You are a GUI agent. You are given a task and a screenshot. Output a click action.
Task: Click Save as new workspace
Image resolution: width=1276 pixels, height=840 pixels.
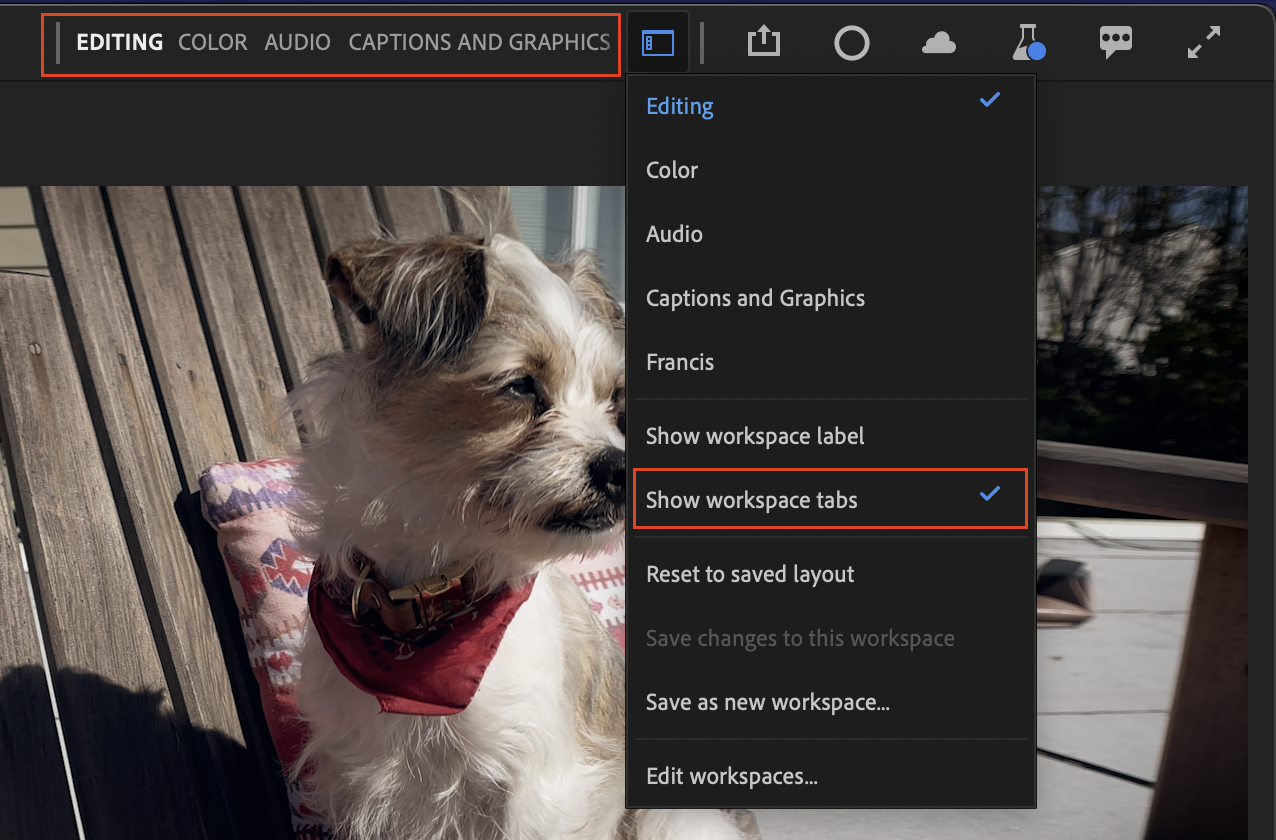[767, 701]
